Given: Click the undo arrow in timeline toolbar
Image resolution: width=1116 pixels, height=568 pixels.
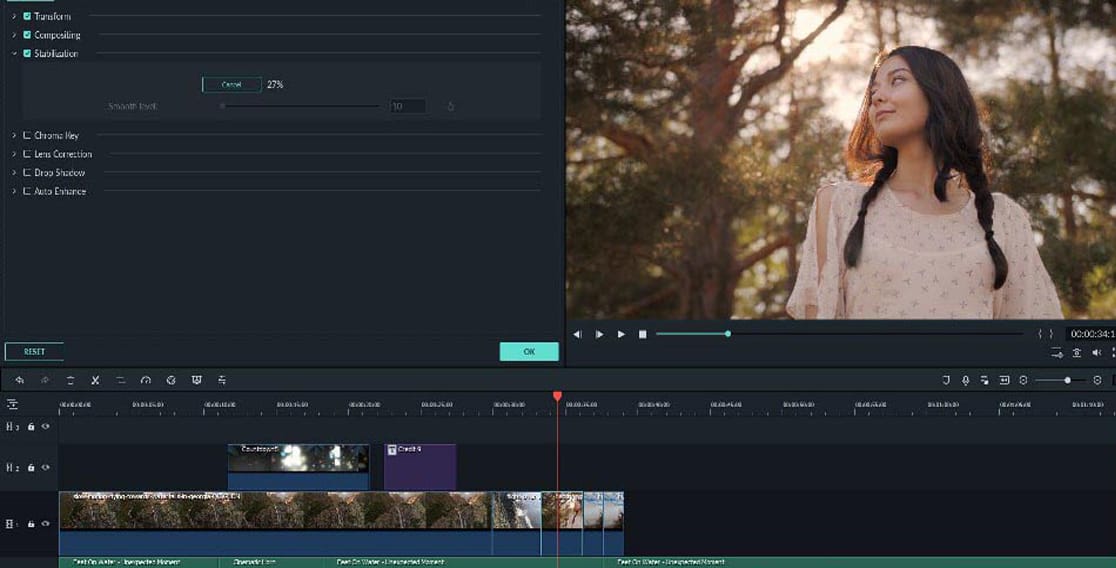Looking at the screenshot, I should pyautogui.click(x=18, y=380).
